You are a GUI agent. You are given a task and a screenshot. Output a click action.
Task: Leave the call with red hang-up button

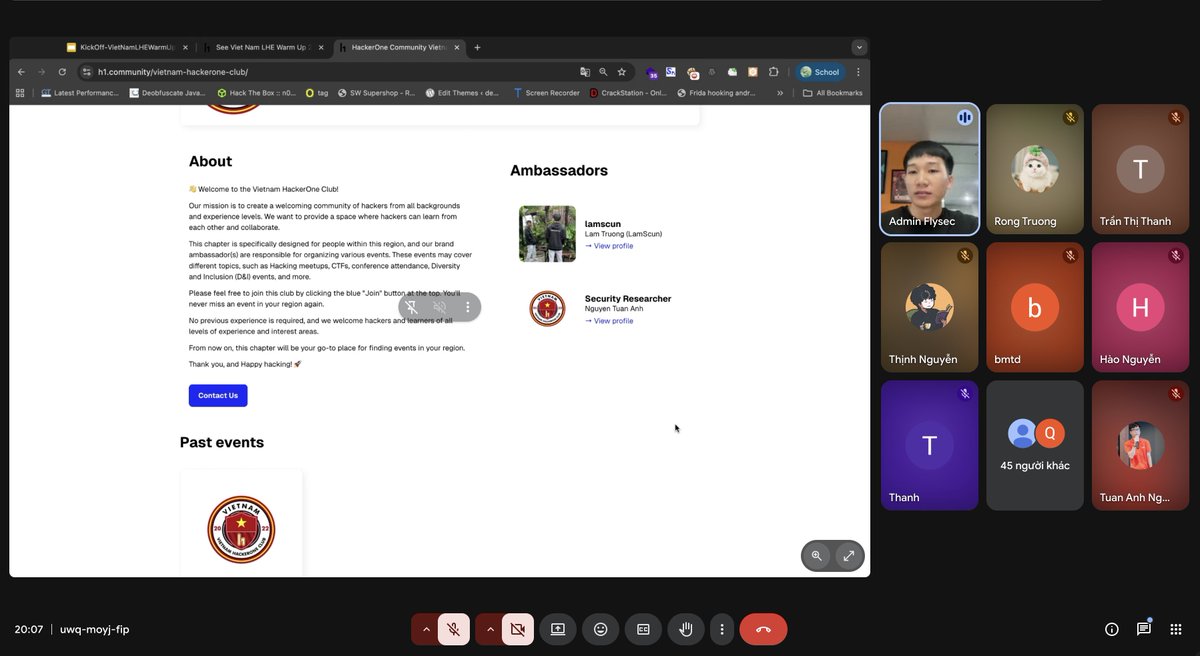[x=763, y=629]
